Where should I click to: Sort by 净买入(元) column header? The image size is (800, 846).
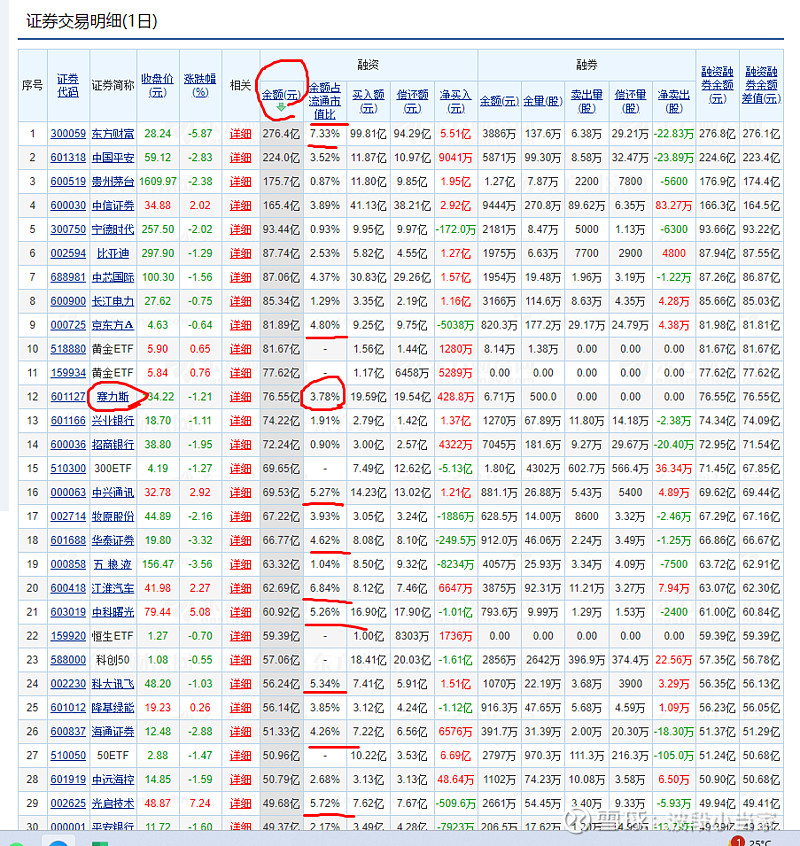click(456, 101)
